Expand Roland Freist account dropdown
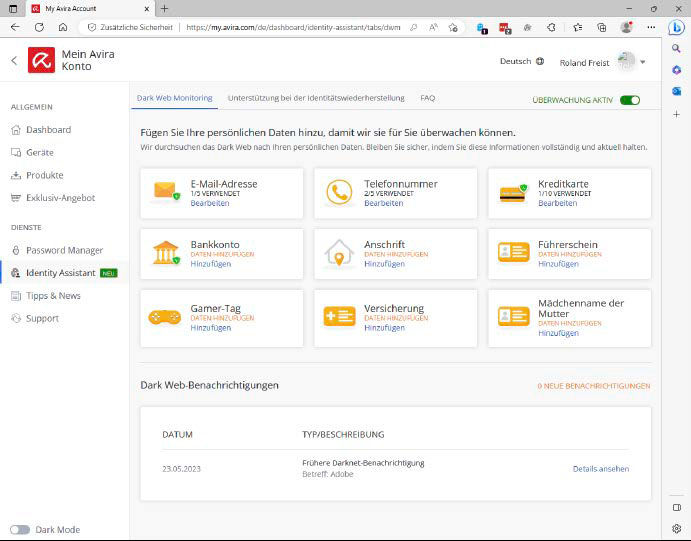Viewport: 691px width, 541px height. (x=643, y=62)
